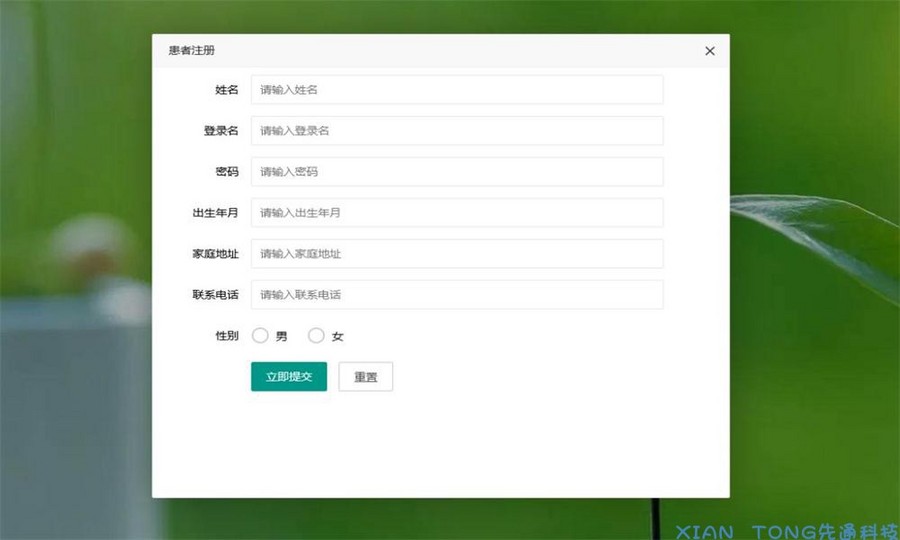
Task: Click the 联系电话 label text
Action: click(215, 295)
